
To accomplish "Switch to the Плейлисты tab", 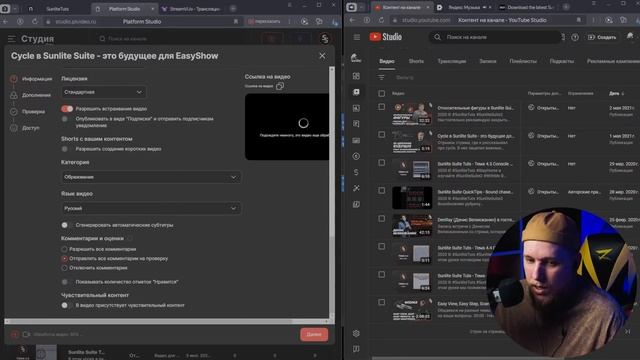I will tap(523, 61).
